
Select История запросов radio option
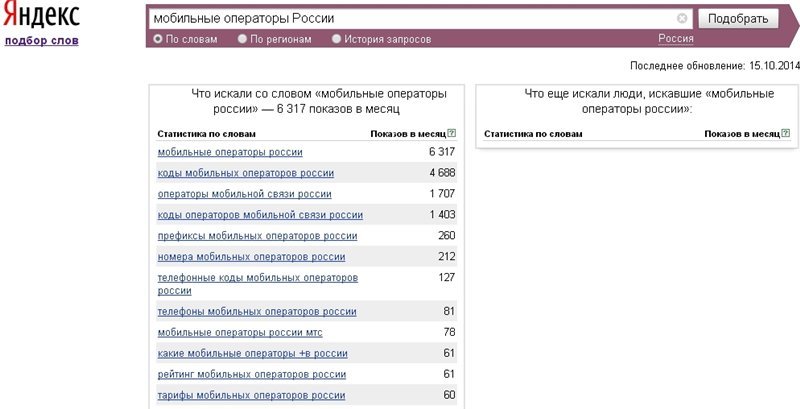tap(337, 39)
